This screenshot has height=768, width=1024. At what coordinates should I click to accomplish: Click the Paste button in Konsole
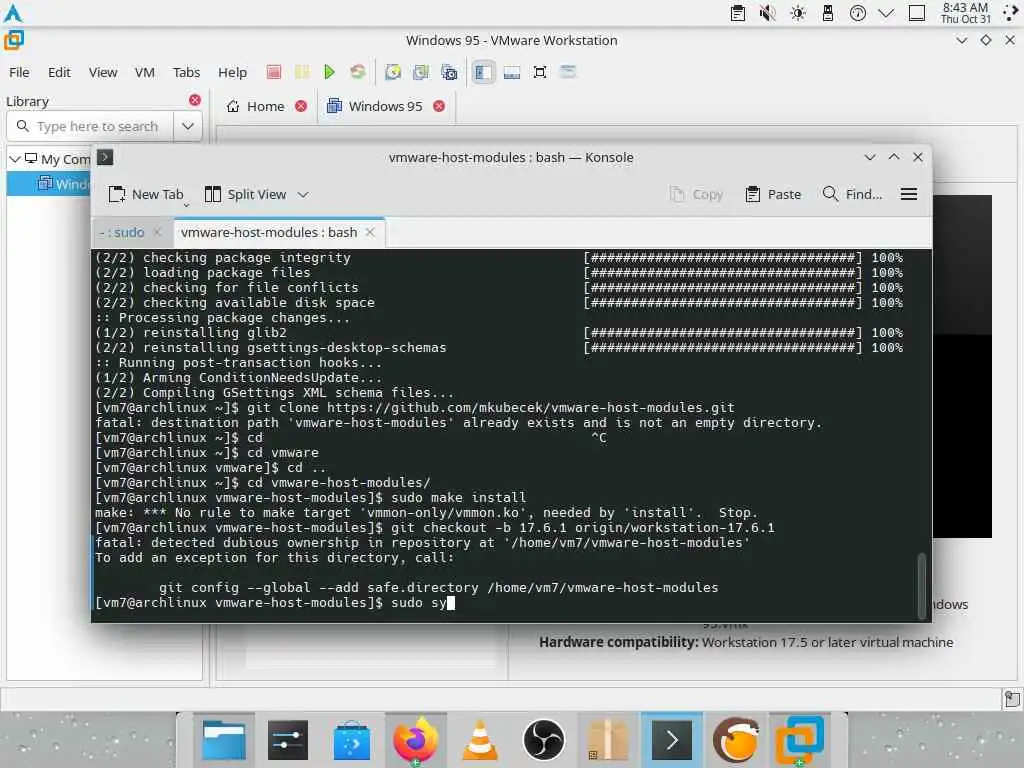773,195
